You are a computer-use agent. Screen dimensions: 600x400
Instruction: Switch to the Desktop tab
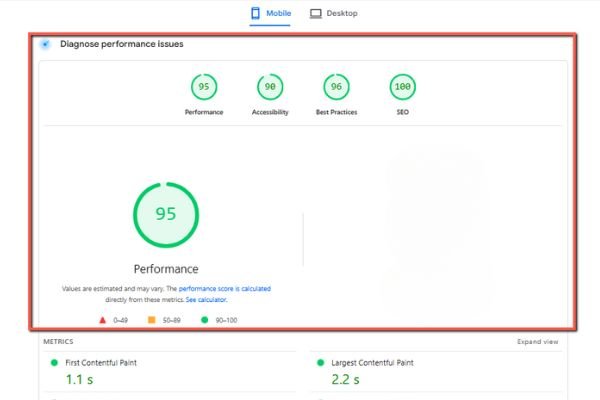point(333,13)
